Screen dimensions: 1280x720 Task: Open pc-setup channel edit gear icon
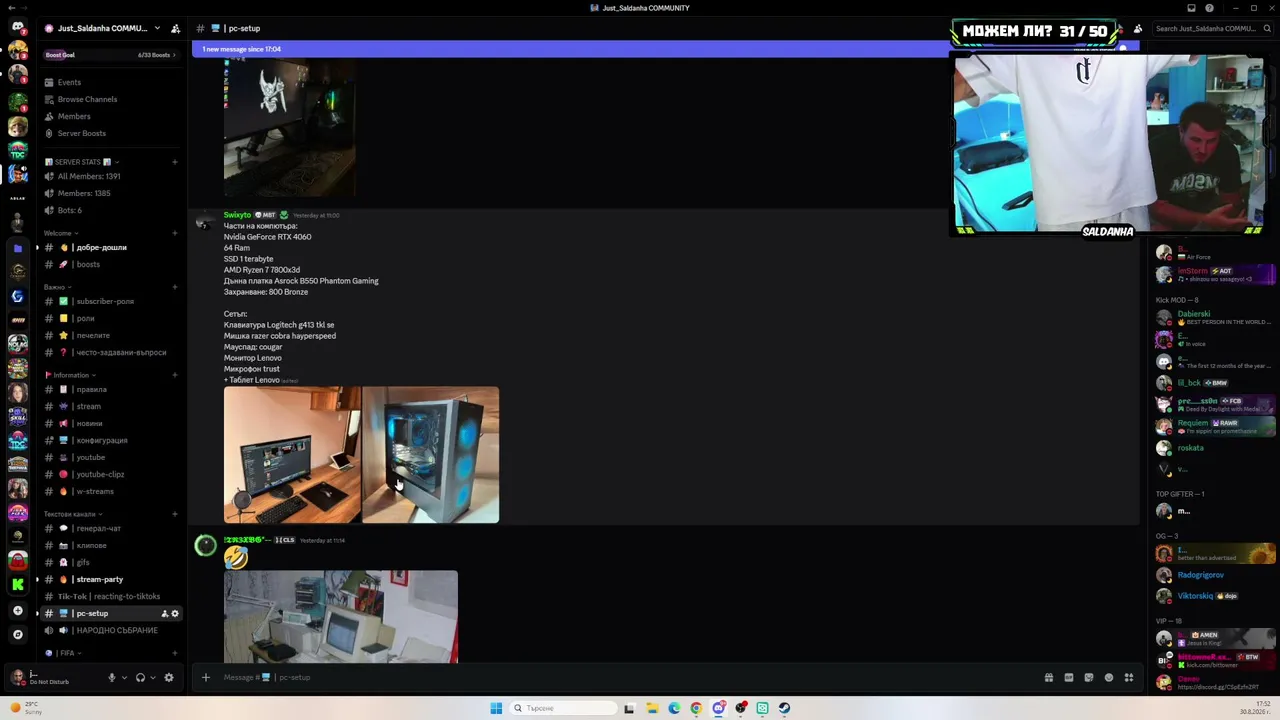(x=175, y=613)
